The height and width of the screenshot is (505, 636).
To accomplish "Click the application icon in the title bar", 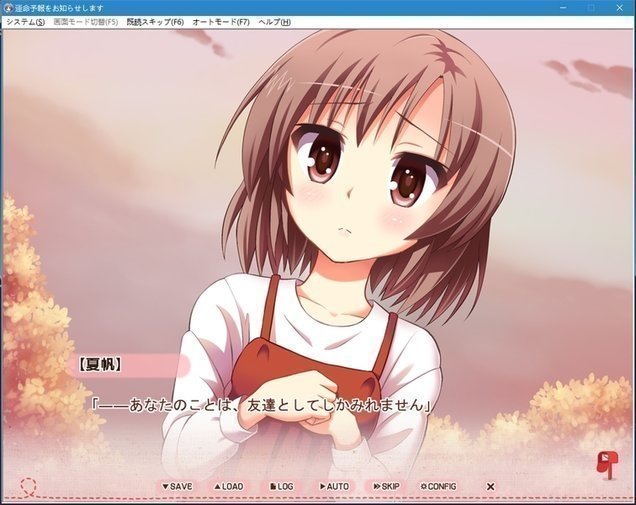I will coord(8,8).
